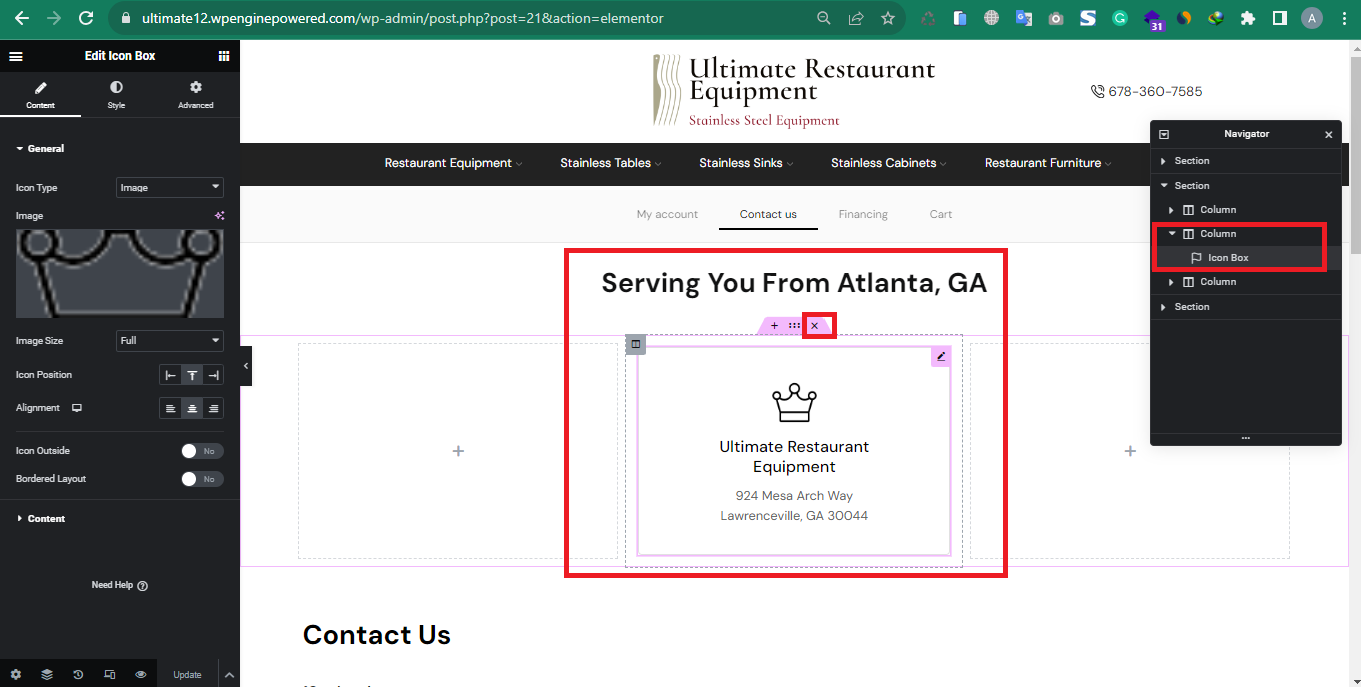Image resolution: width=1361 pixels, height=687 pixels.
Task: Open the Stainless Sinks menu
Action: point(746,163)
